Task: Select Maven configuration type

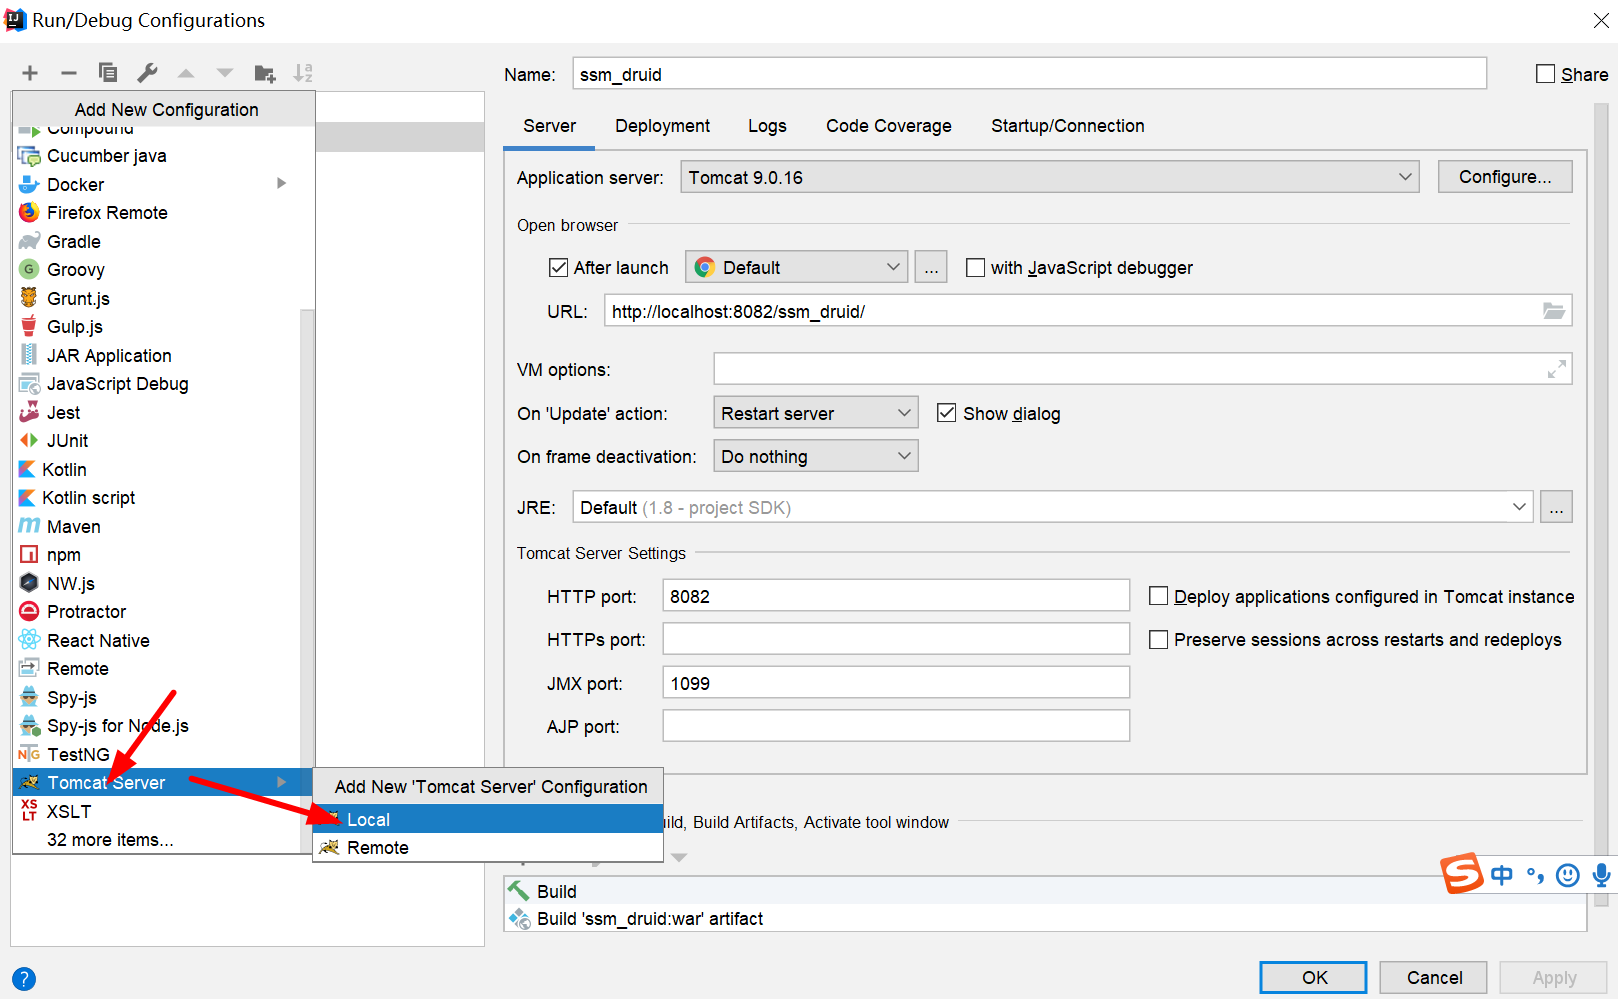Action: click(156, 527)
